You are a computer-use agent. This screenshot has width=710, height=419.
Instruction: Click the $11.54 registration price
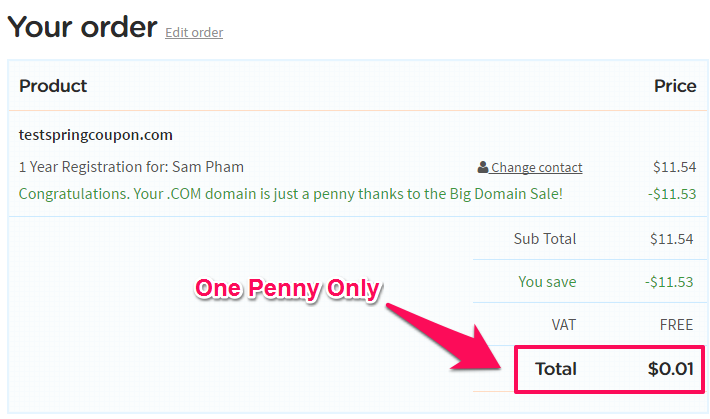tap(674, 167)
